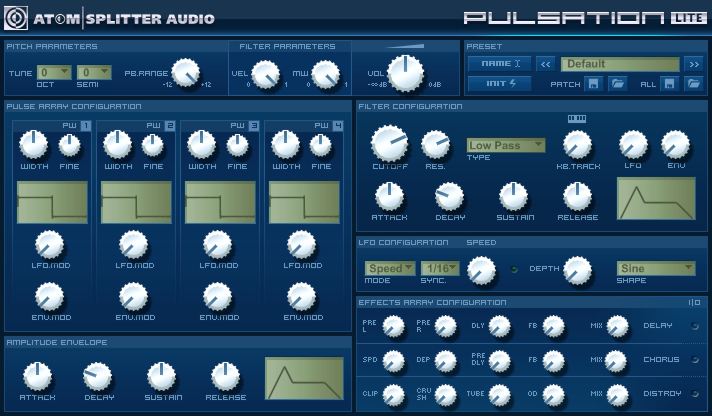Click the filter ATTACK knob

coord(389,196)
